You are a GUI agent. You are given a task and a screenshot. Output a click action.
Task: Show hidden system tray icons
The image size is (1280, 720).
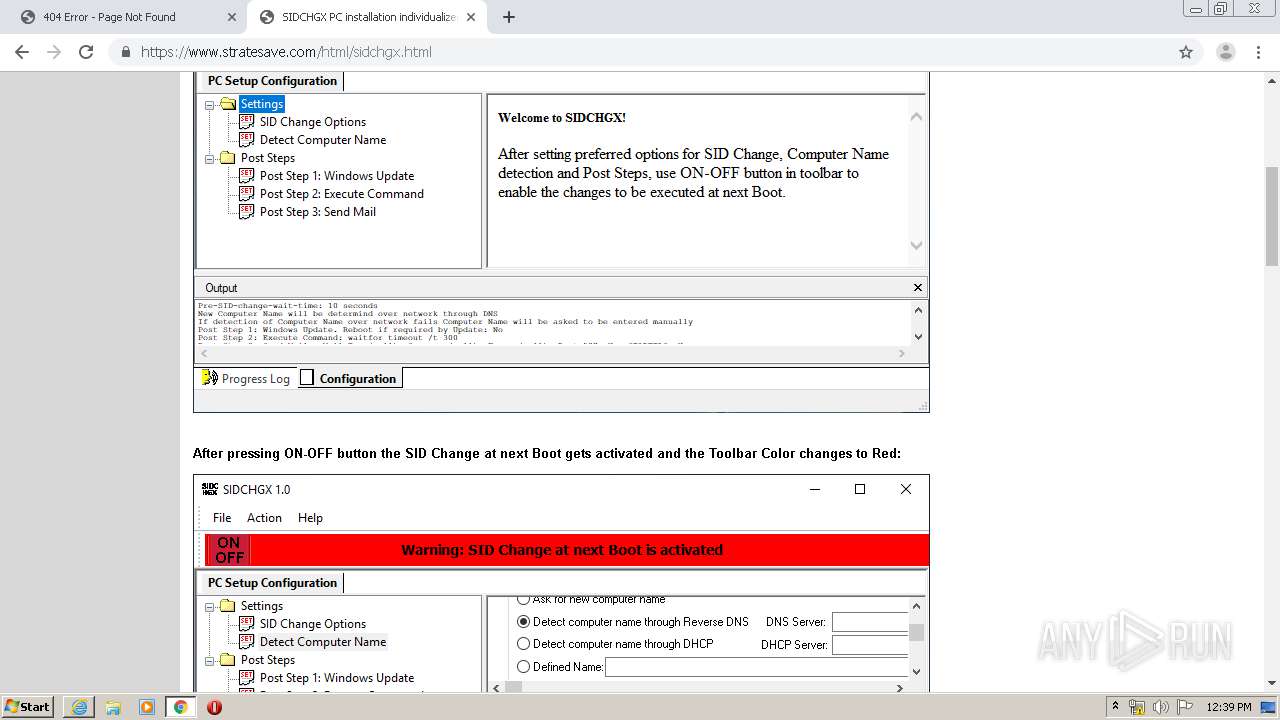(x=1115, y=707)
